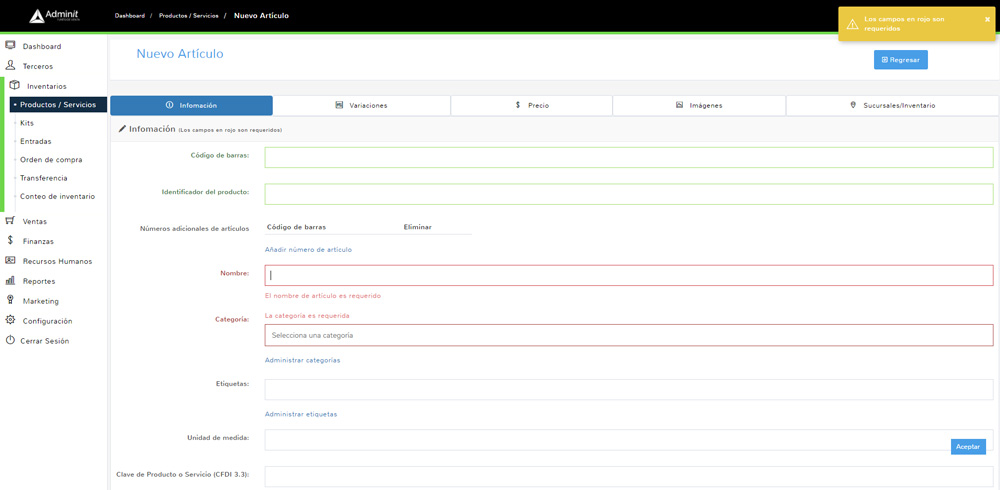Click the Terceros person icon
Screen dimensions: 1000x490
[11, 66]
